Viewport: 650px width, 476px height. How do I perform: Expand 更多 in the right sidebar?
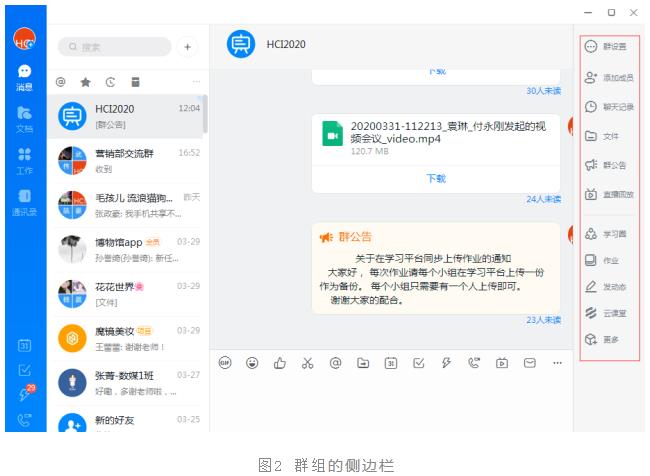pyautogui.click(x=608, y=340)
